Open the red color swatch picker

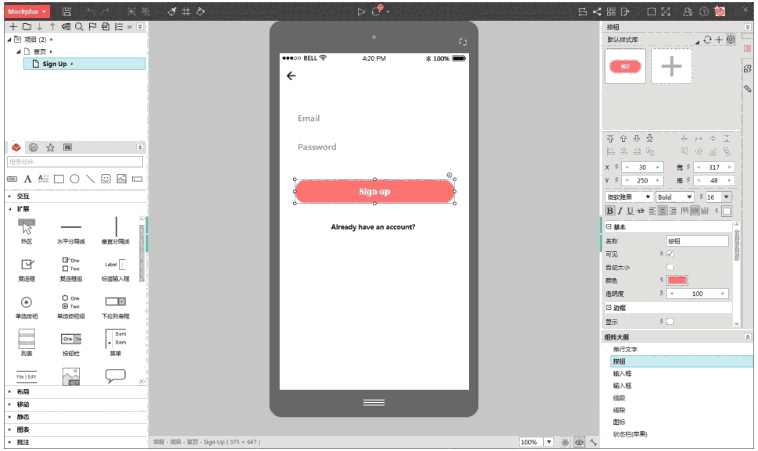[x=677, y=280]
